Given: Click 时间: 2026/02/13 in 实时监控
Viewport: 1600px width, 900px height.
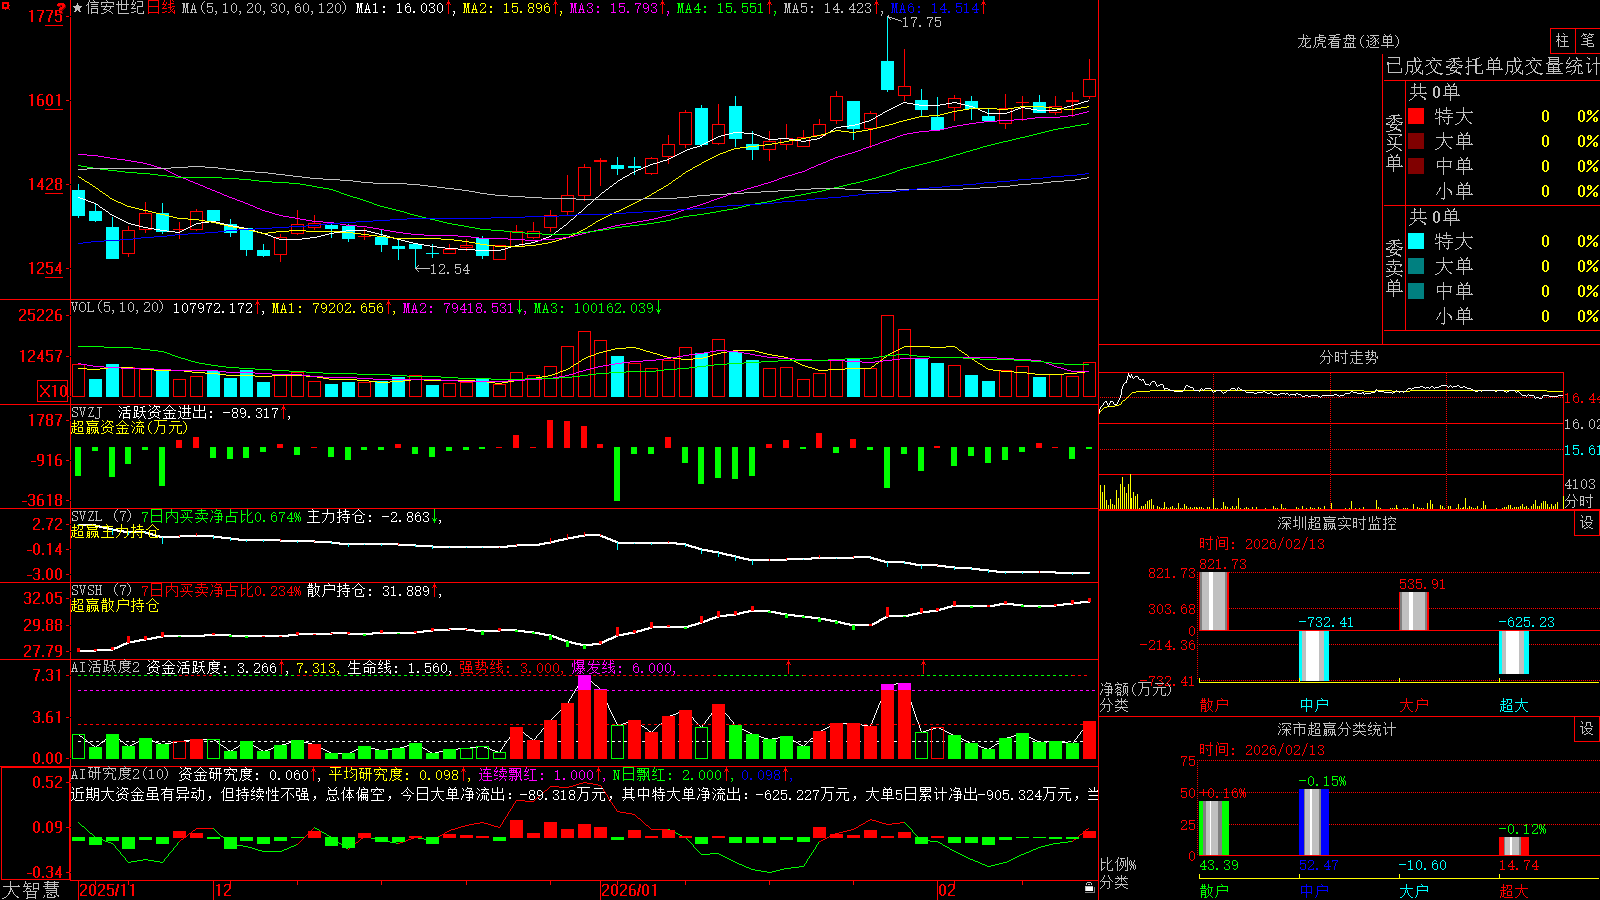Looking at the screenshot, I should coord(1262,544).
